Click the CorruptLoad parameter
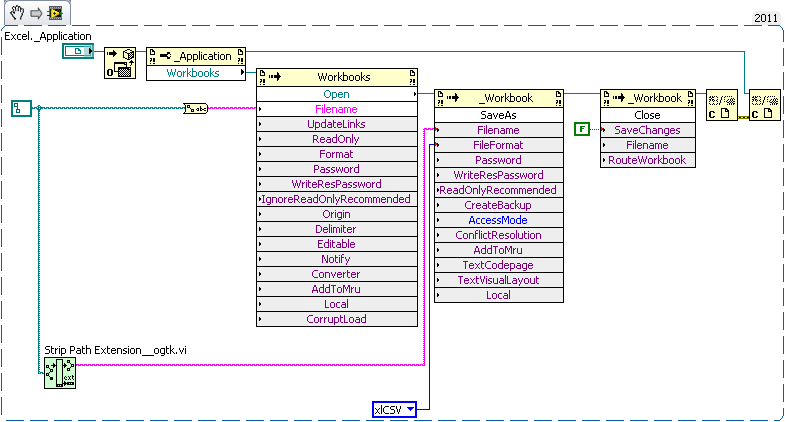The height and width of the screenshot is (422, 785). [x=337, y=319]
